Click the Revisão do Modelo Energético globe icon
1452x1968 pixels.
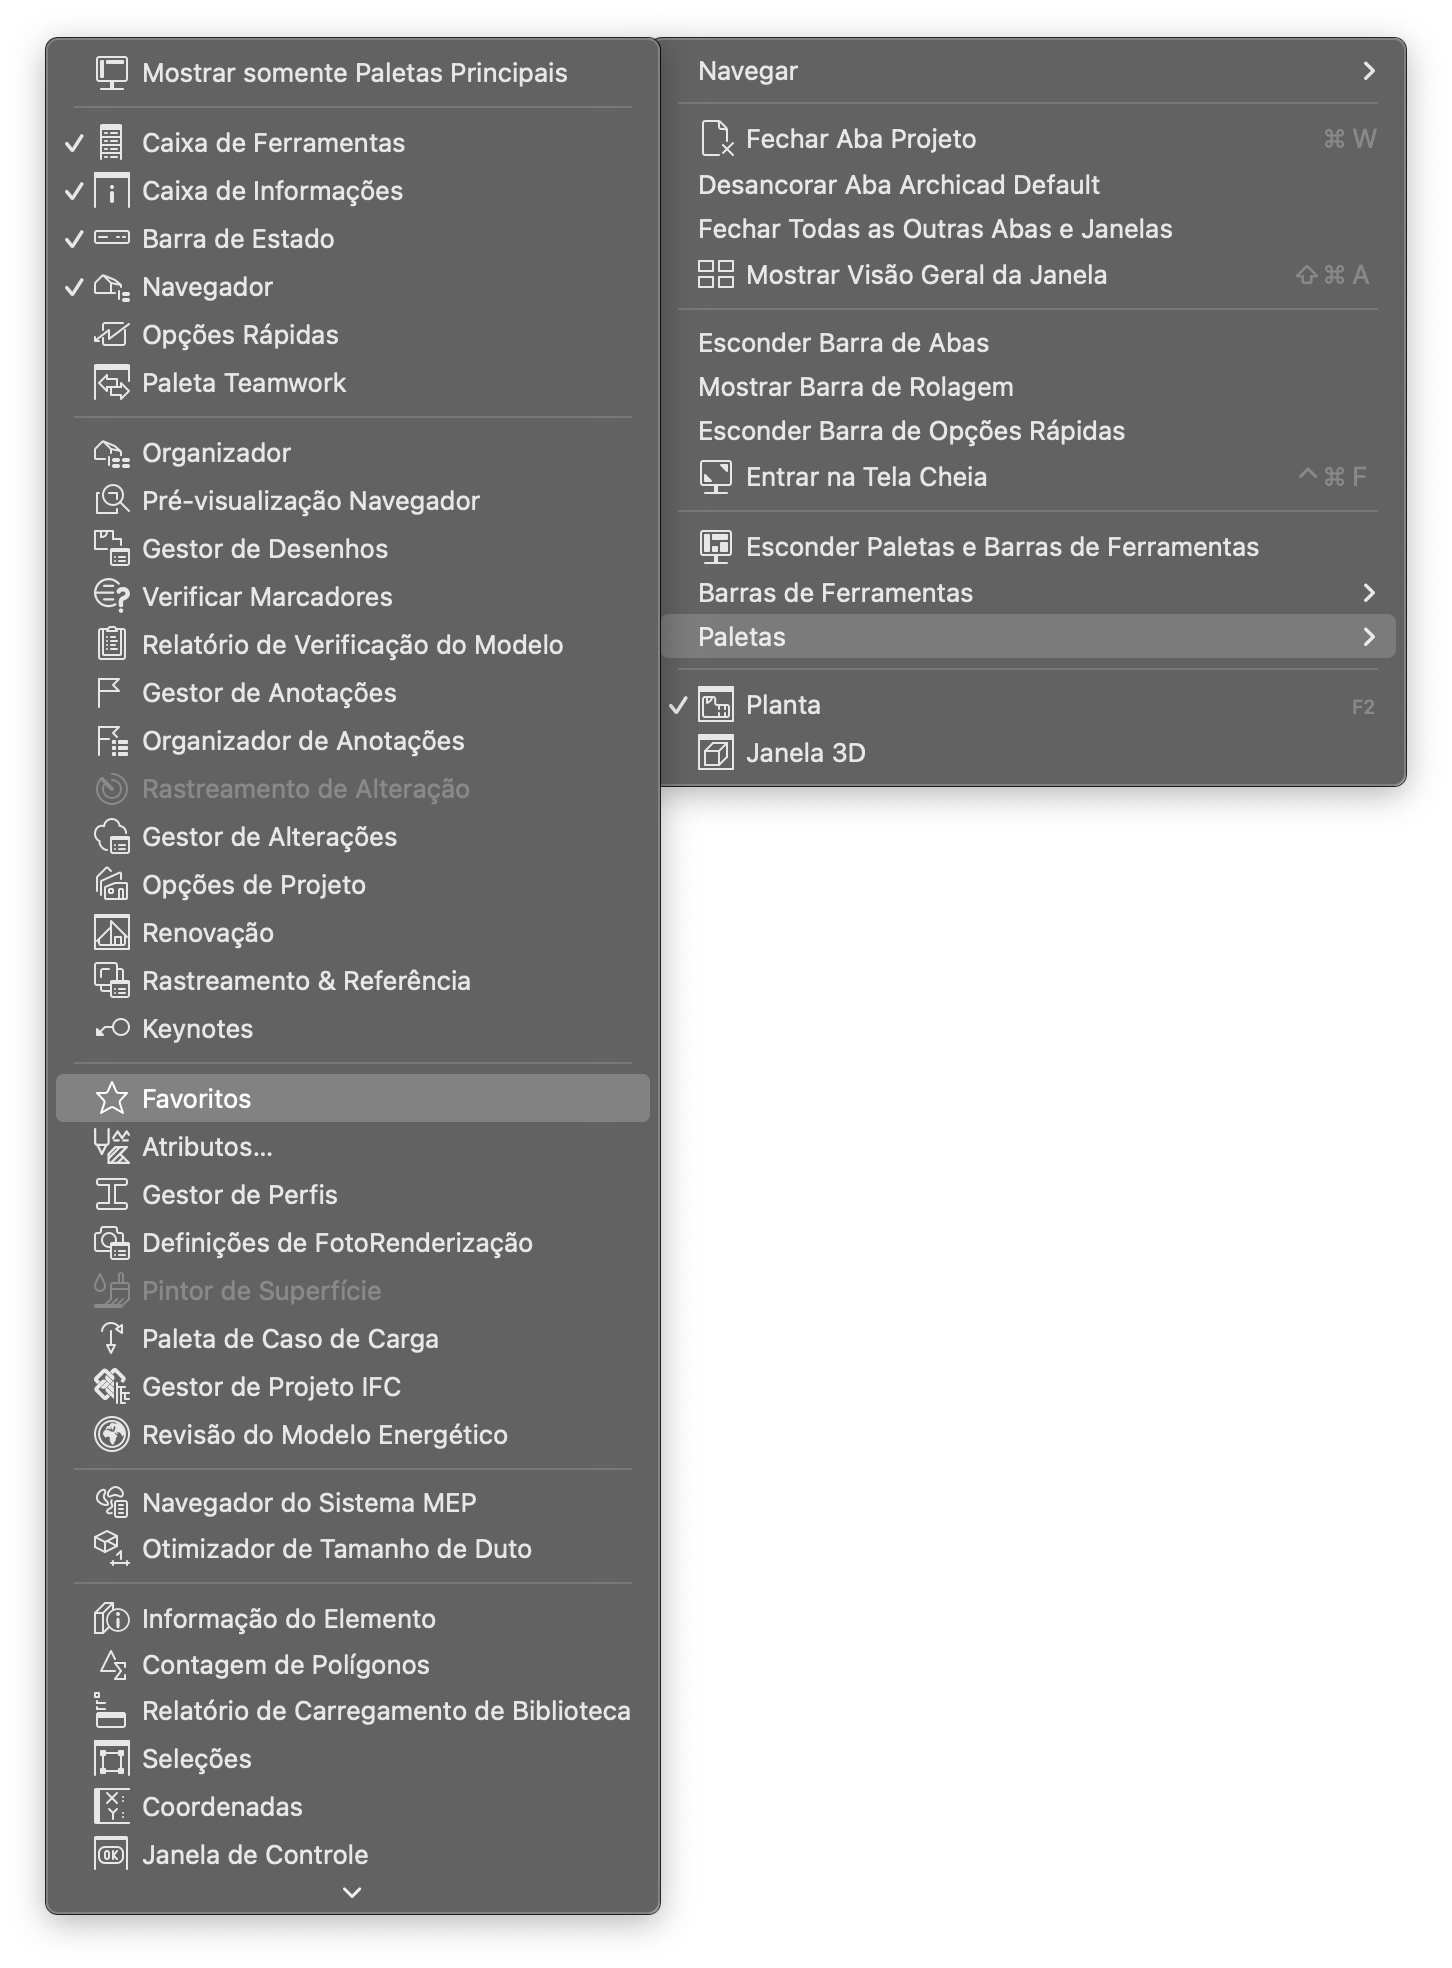point(111,1434)
